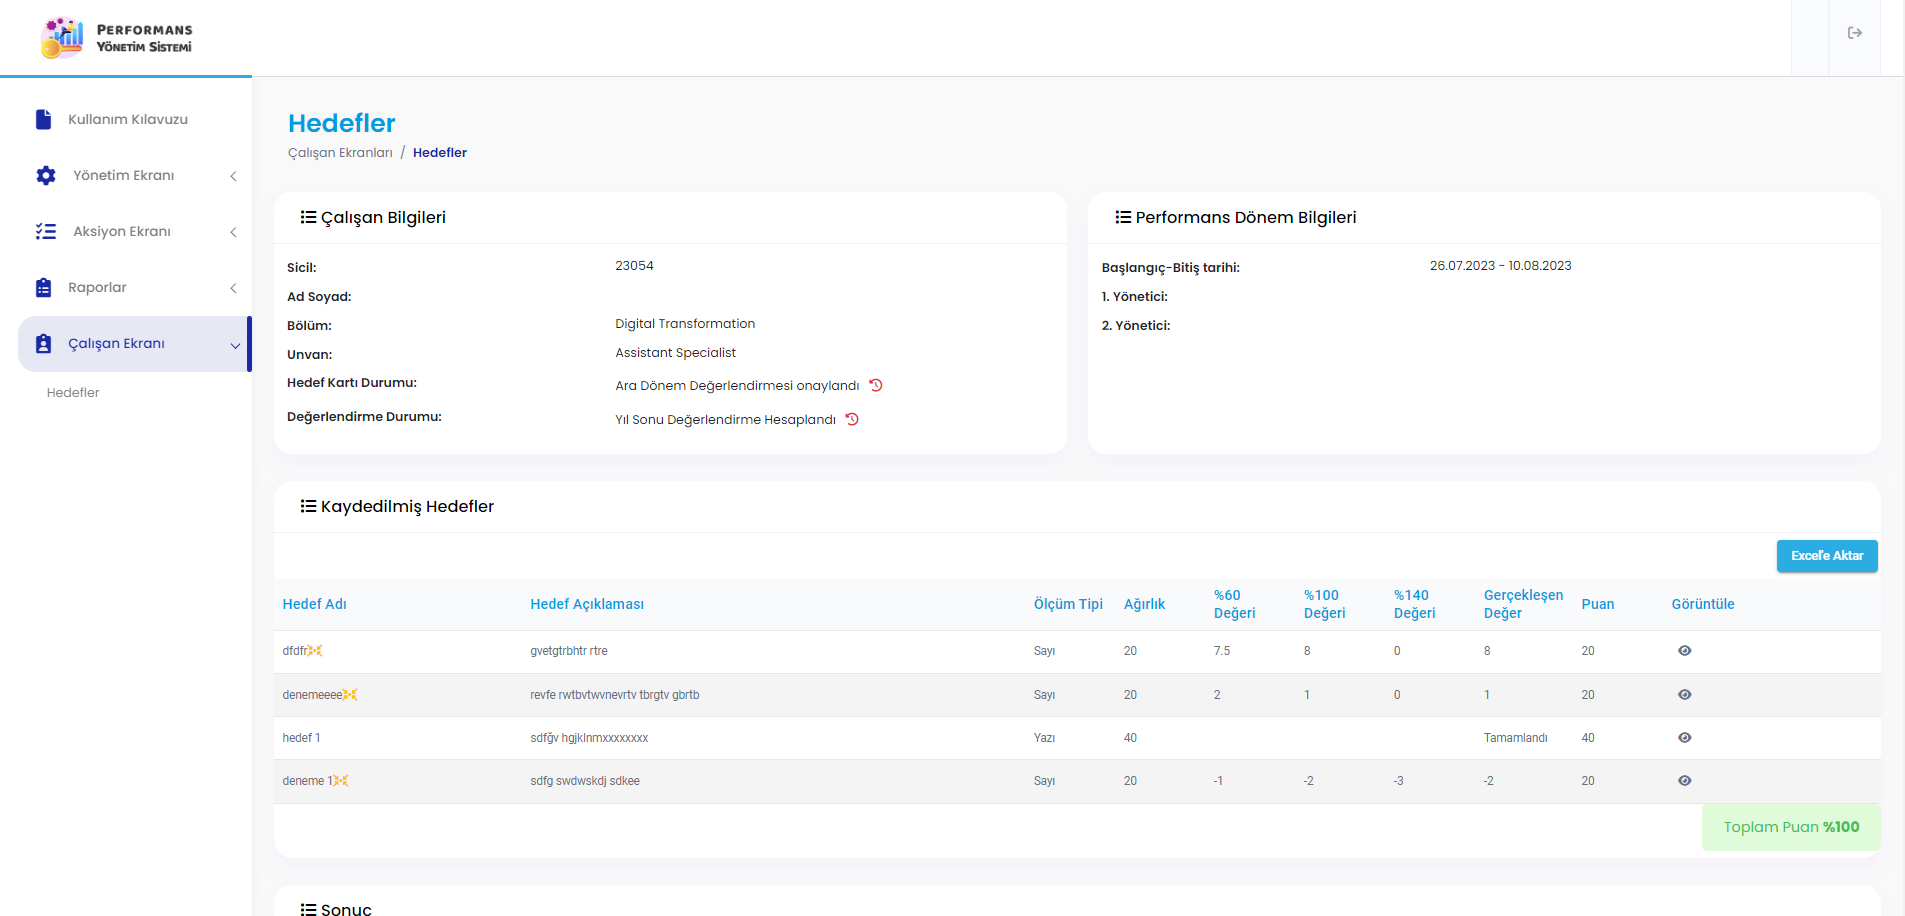Open the deneme 1 goal name link
The image size is (1905, 916).
[x=308, y=780]
